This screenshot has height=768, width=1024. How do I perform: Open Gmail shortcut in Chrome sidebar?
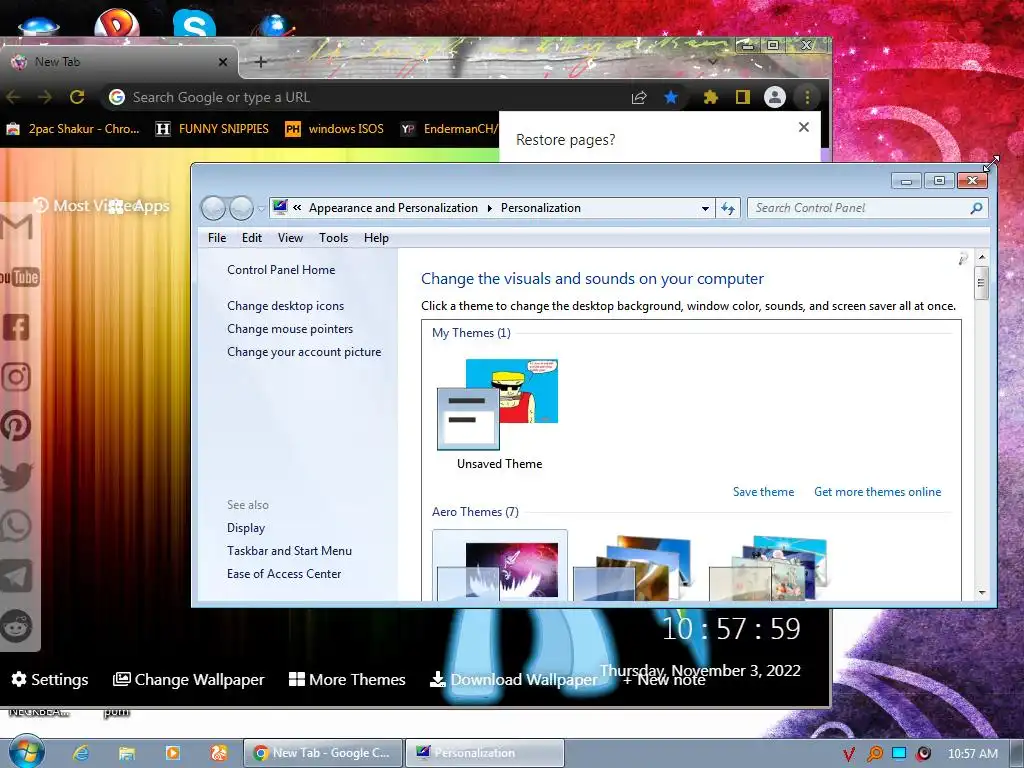17,227
